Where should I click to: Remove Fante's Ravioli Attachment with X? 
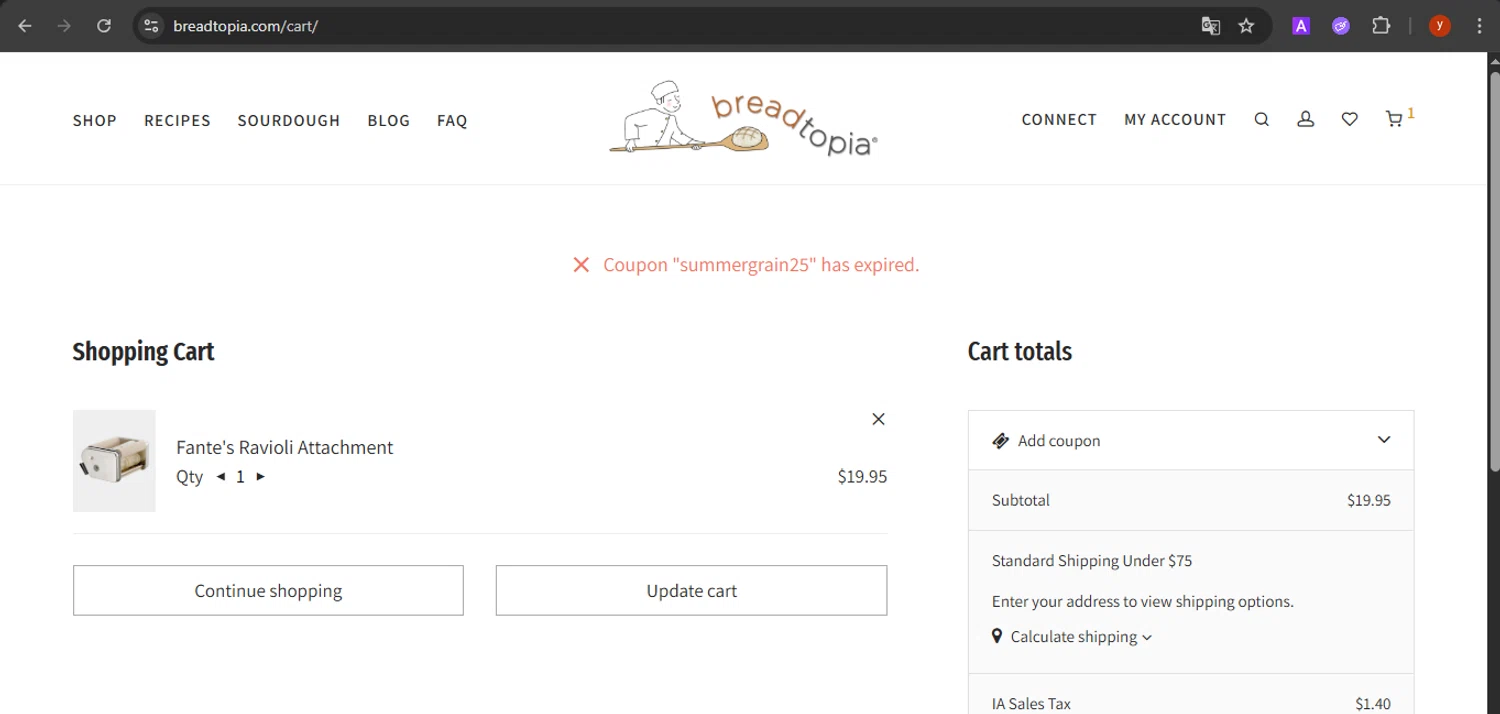point(878,419)
